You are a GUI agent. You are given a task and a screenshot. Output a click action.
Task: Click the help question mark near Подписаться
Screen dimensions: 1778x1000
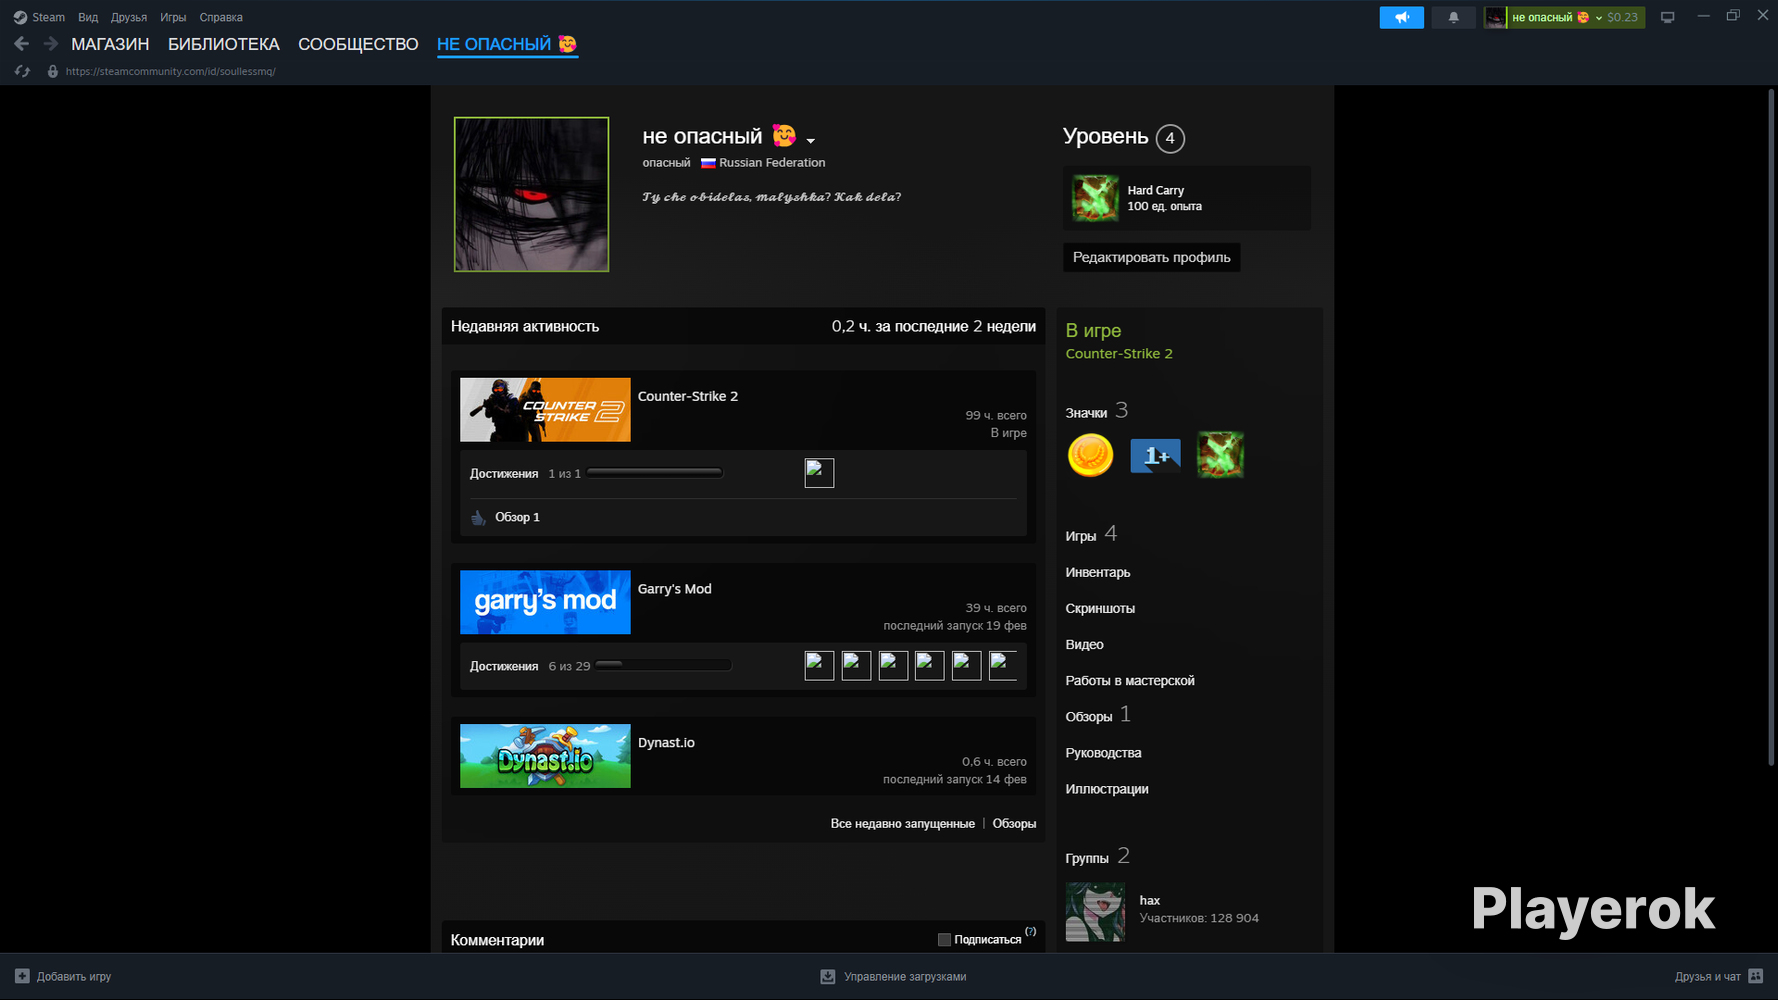pyautogui.click(x=1030, y=932)
